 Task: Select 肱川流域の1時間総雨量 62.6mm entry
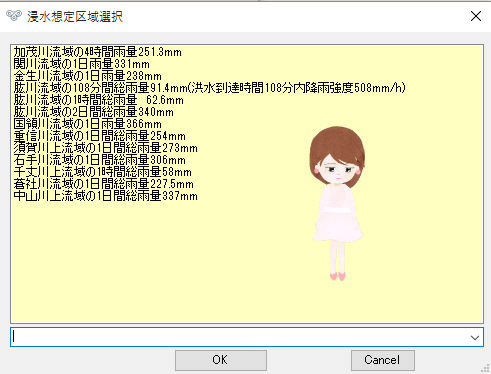[x=98, y=100]
